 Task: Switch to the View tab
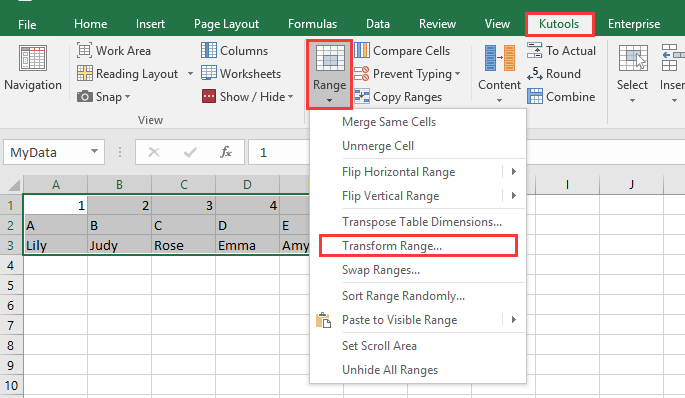[x=497, y=24]
